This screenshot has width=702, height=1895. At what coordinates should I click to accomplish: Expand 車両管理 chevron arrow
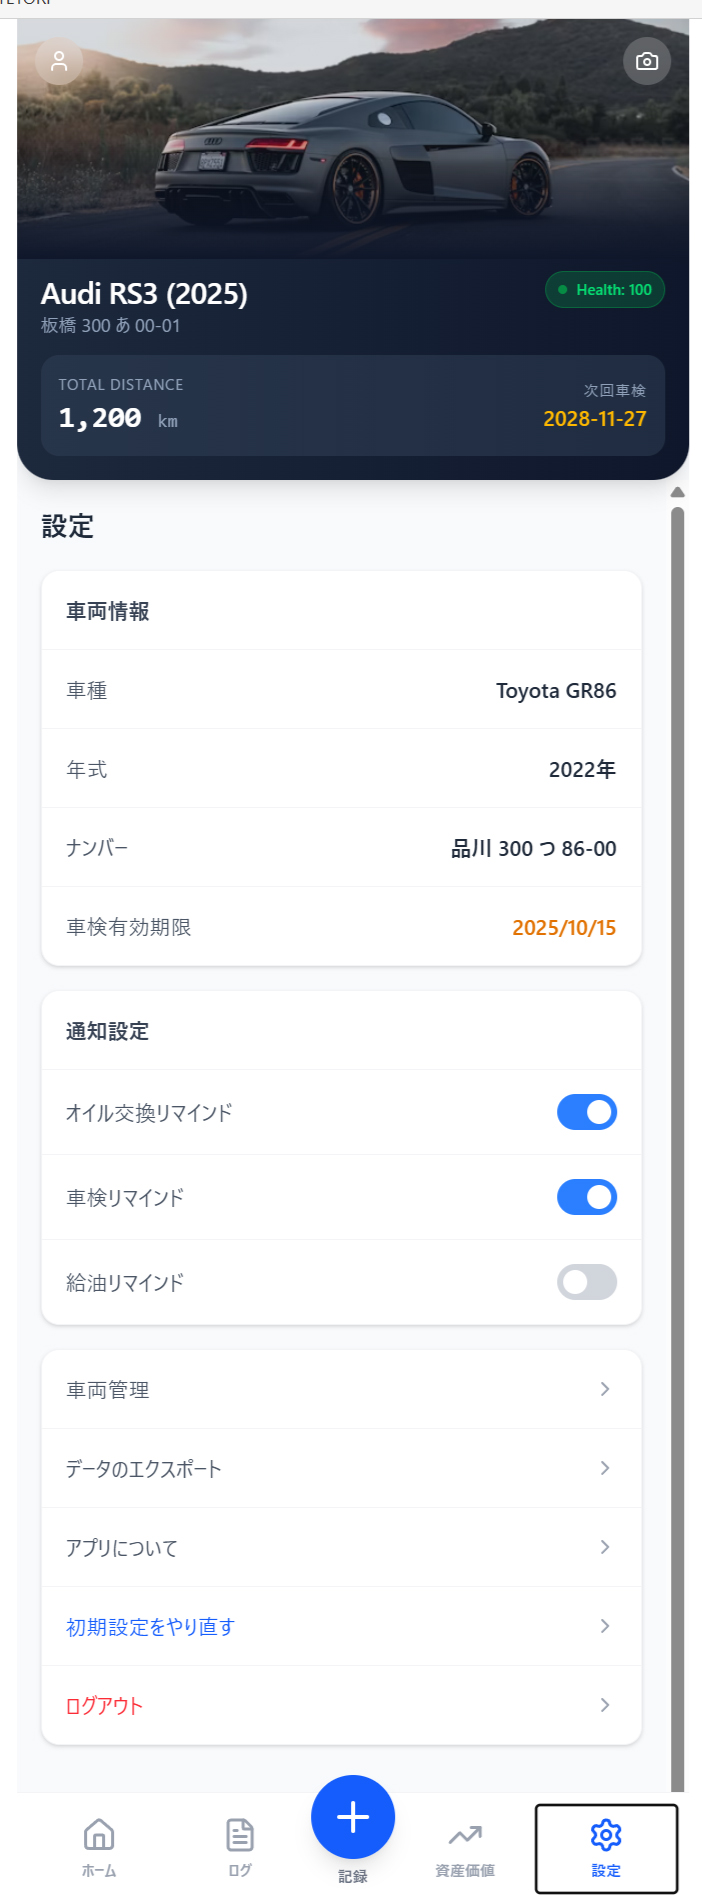605,1389
